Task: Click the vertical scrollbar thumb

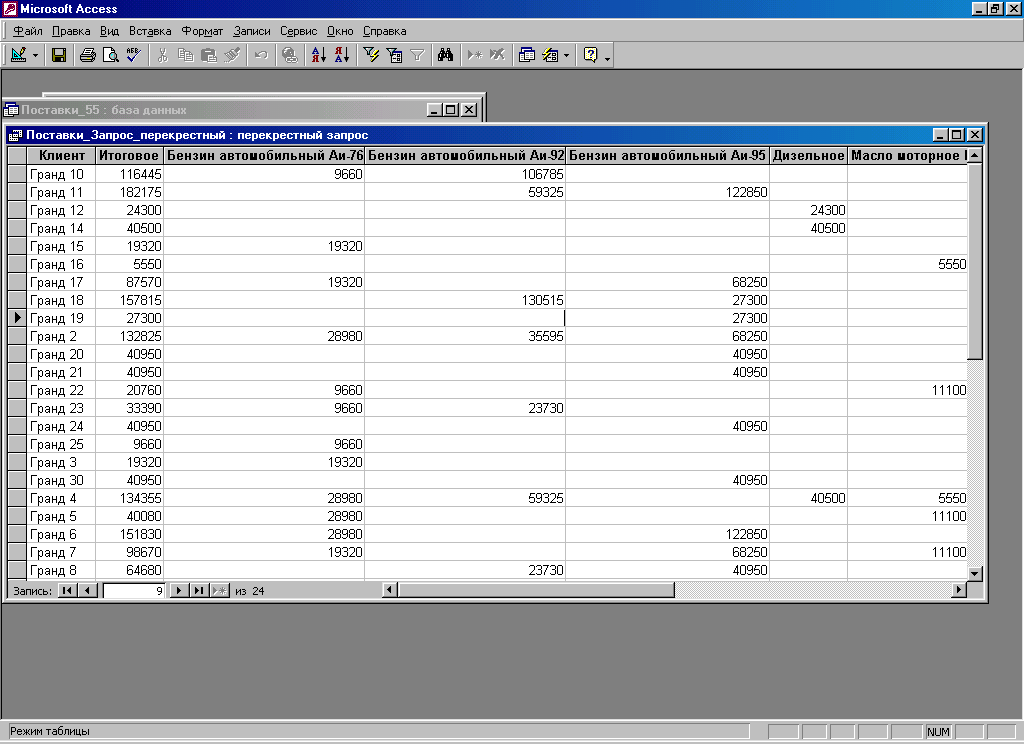Action: (x=974, y=261)
